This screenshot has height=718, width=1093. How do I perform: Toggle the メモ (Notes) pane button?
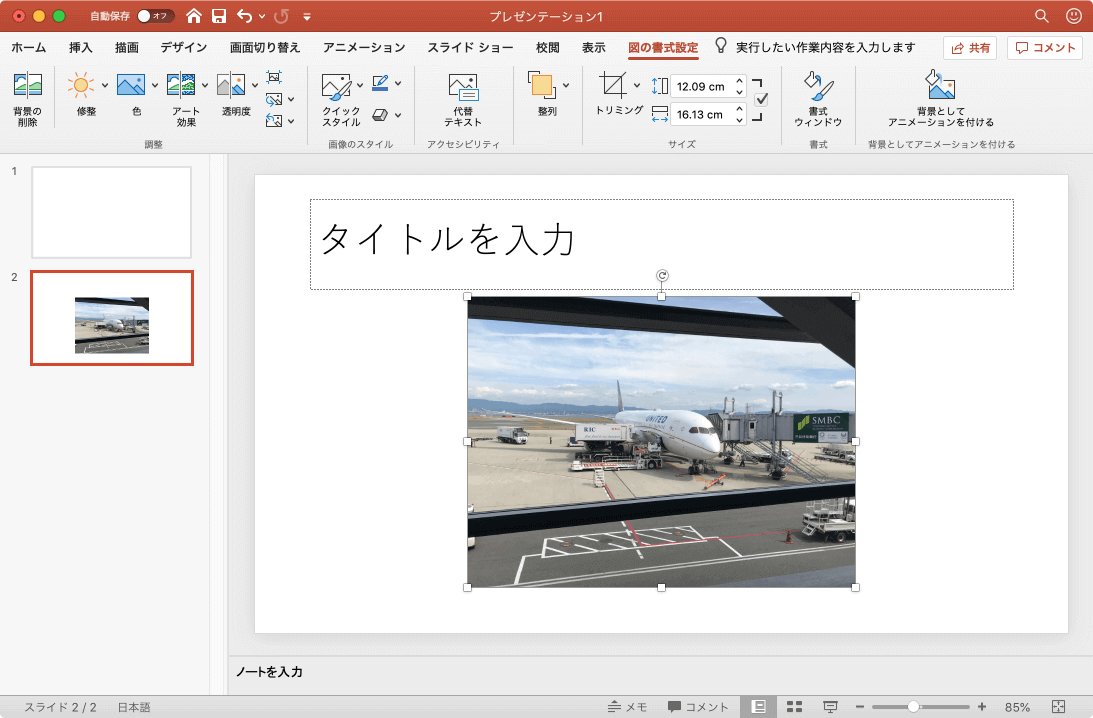coord(627,707)
